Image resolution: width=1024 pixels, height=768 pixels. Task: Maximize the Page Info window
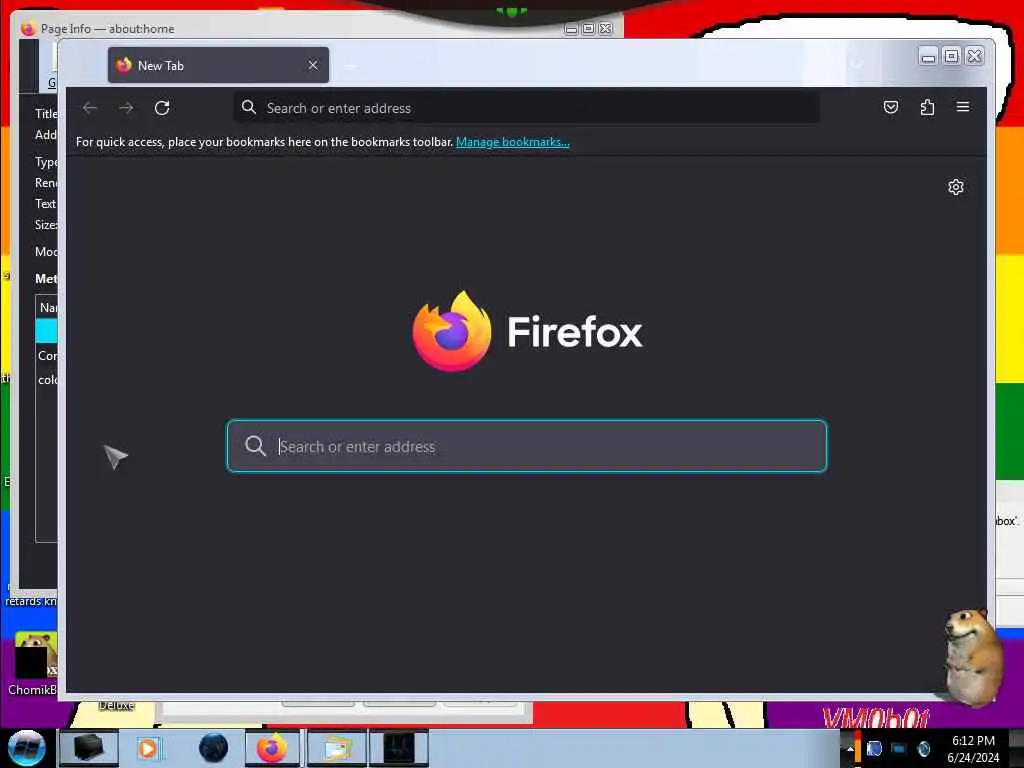point(588,29)
